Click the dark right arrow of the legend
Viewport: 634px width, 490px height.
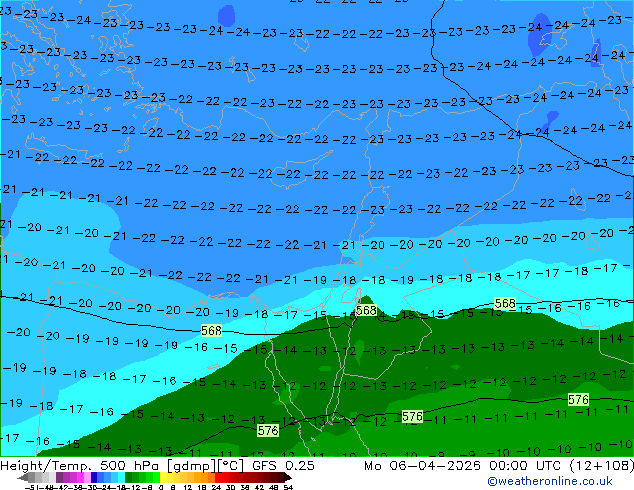288,477
